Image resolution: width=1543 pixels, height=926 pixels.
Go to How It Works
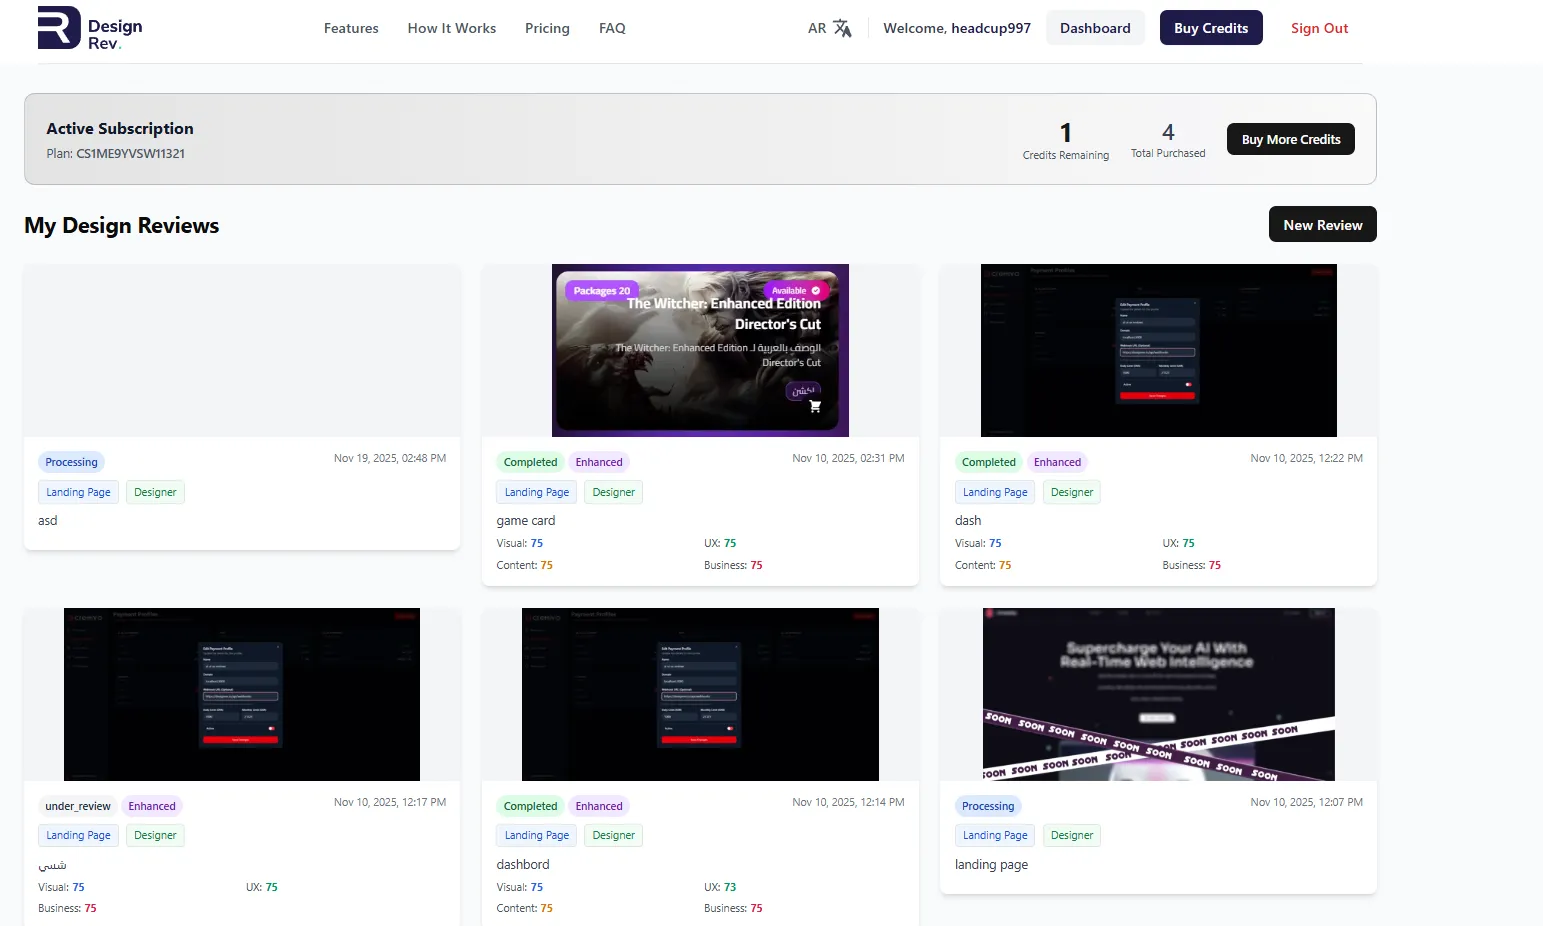point(452,28)
